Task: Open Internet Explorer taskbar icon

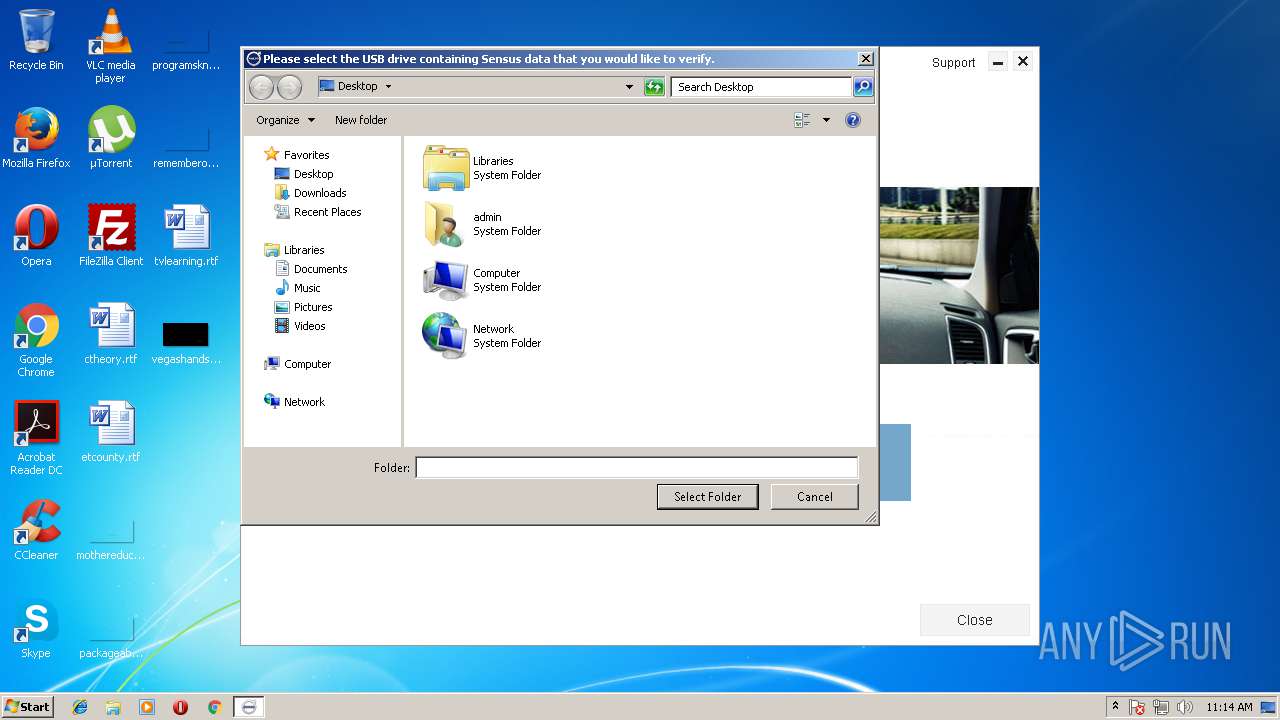Action: tap(80, 707)
